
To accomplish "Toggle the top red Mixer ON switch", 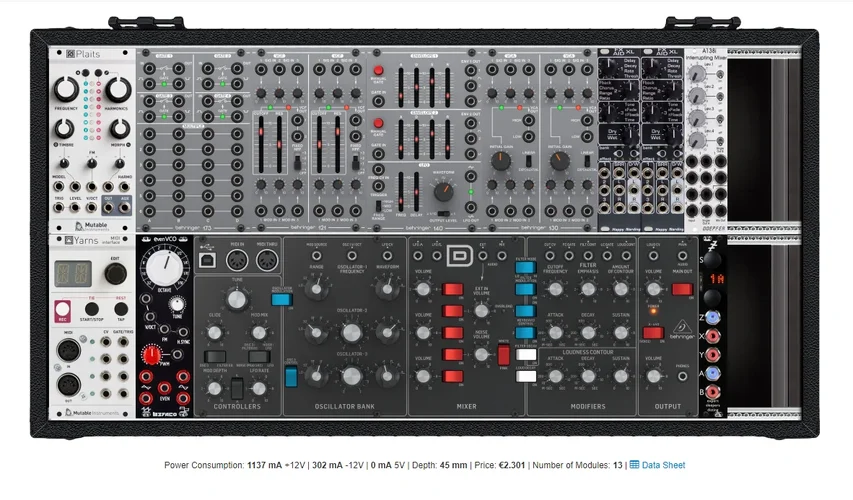I will [453, 289].
